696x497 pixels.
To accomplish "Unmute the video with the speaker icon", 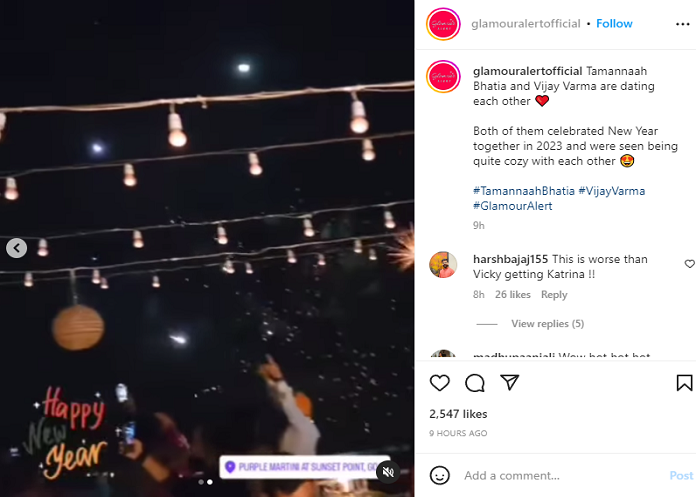I will (x=388, y=472).
